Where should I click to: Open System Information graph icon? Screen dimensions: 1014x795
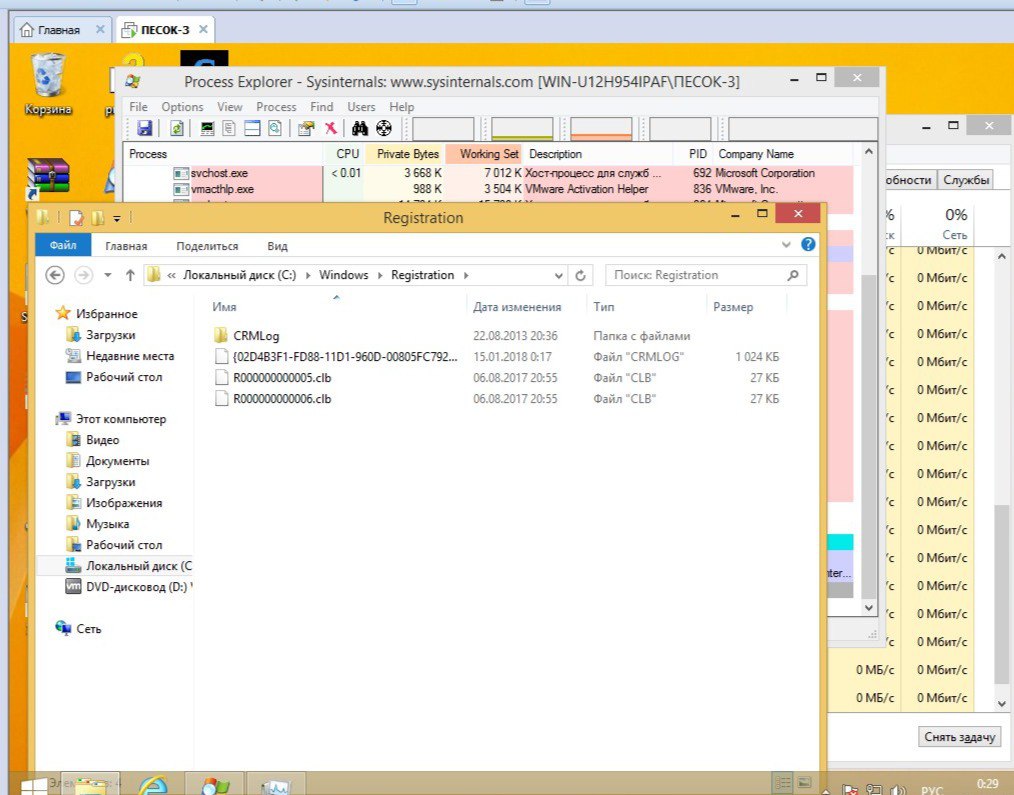[207, 128]
